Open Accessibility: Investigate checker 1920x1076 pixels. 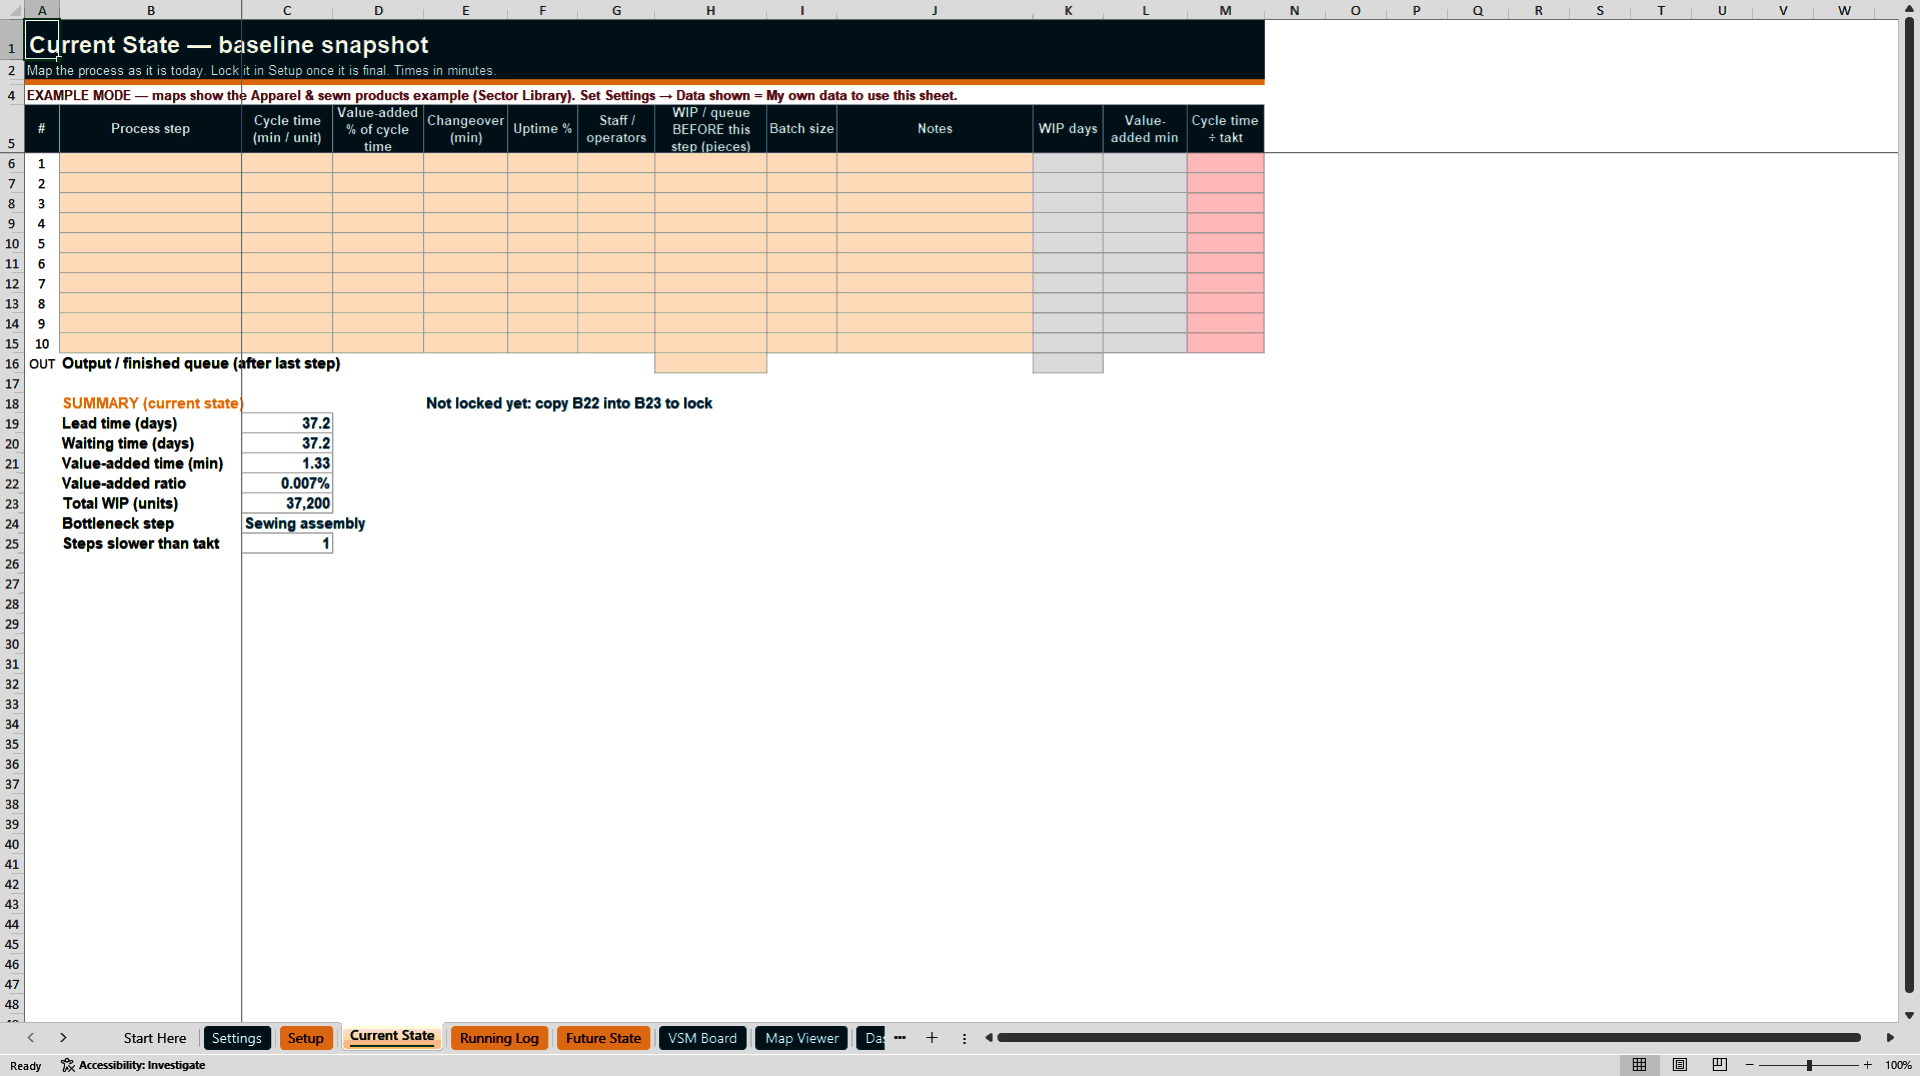(133, 1065)
